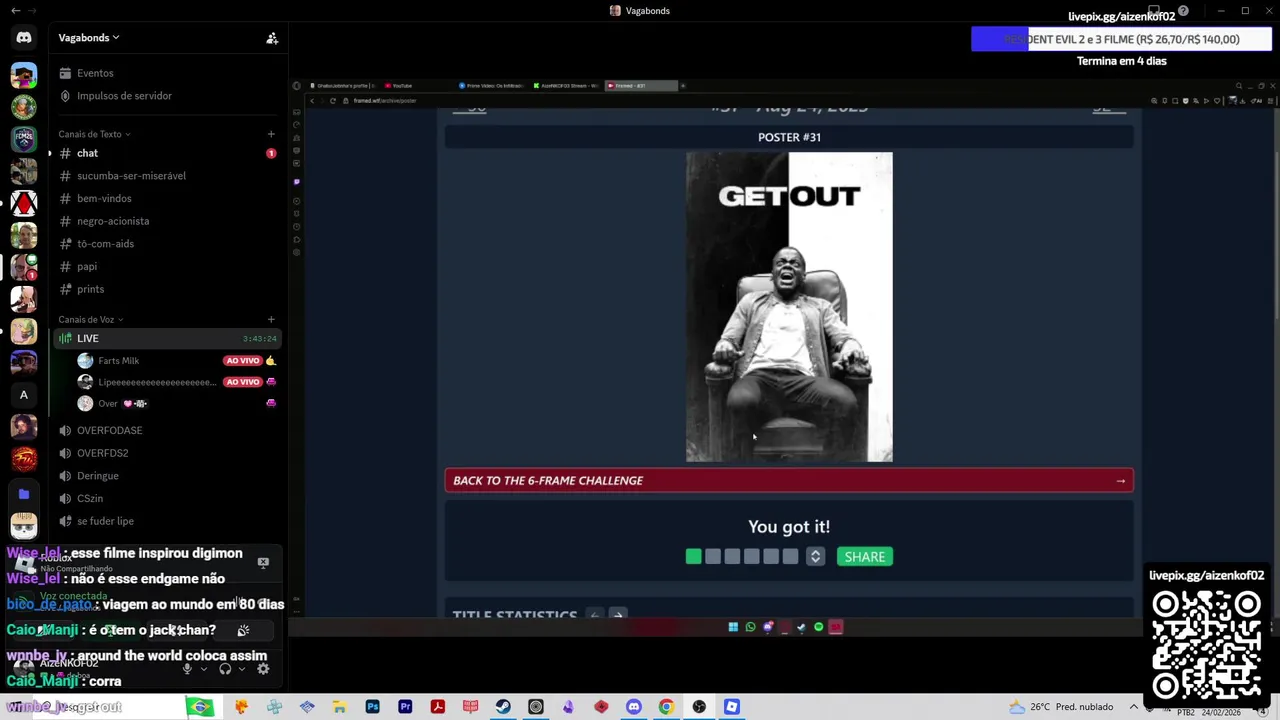Open Adobe Acrobat from the taskbar

(x=438, y=707)
